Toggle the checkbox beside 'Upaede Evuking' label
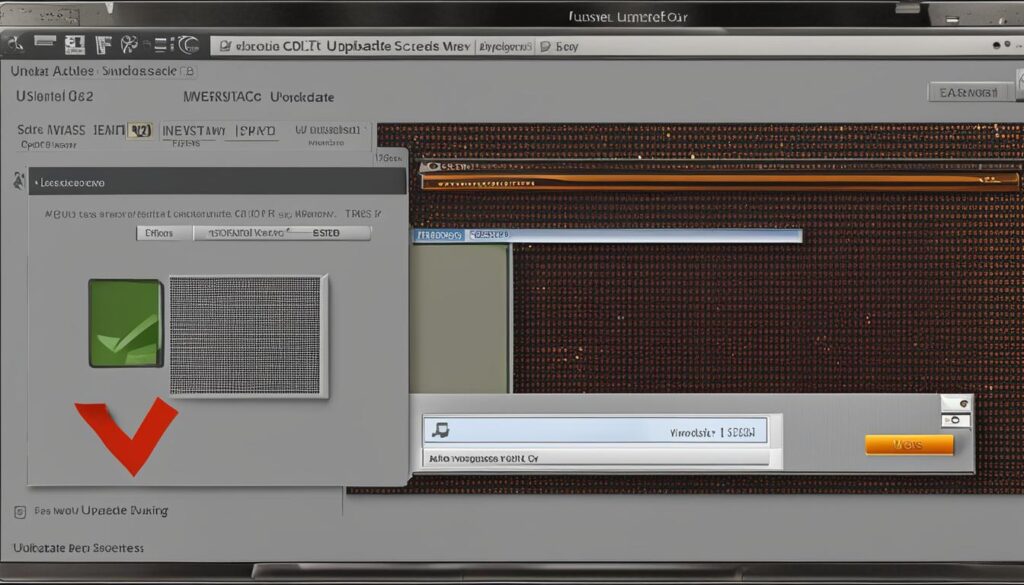Image resolution: width=1024 pixels, height=585 pixels. pos(20,512)
